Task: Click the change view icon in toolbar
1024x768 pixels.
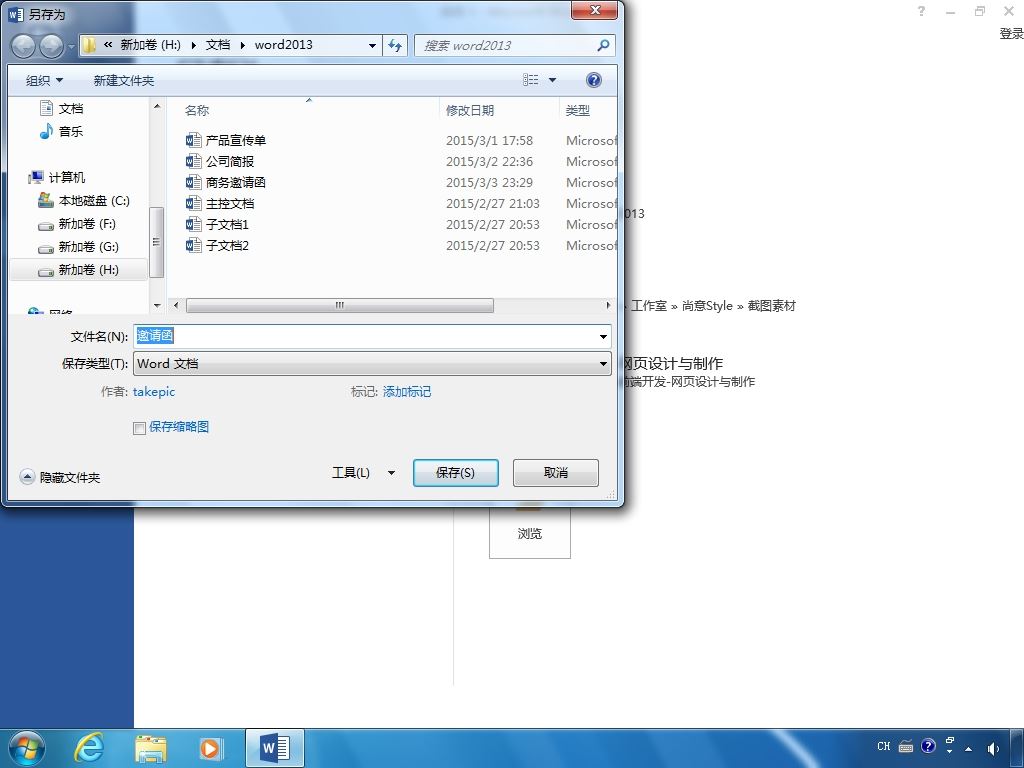Action: point(530,80)
